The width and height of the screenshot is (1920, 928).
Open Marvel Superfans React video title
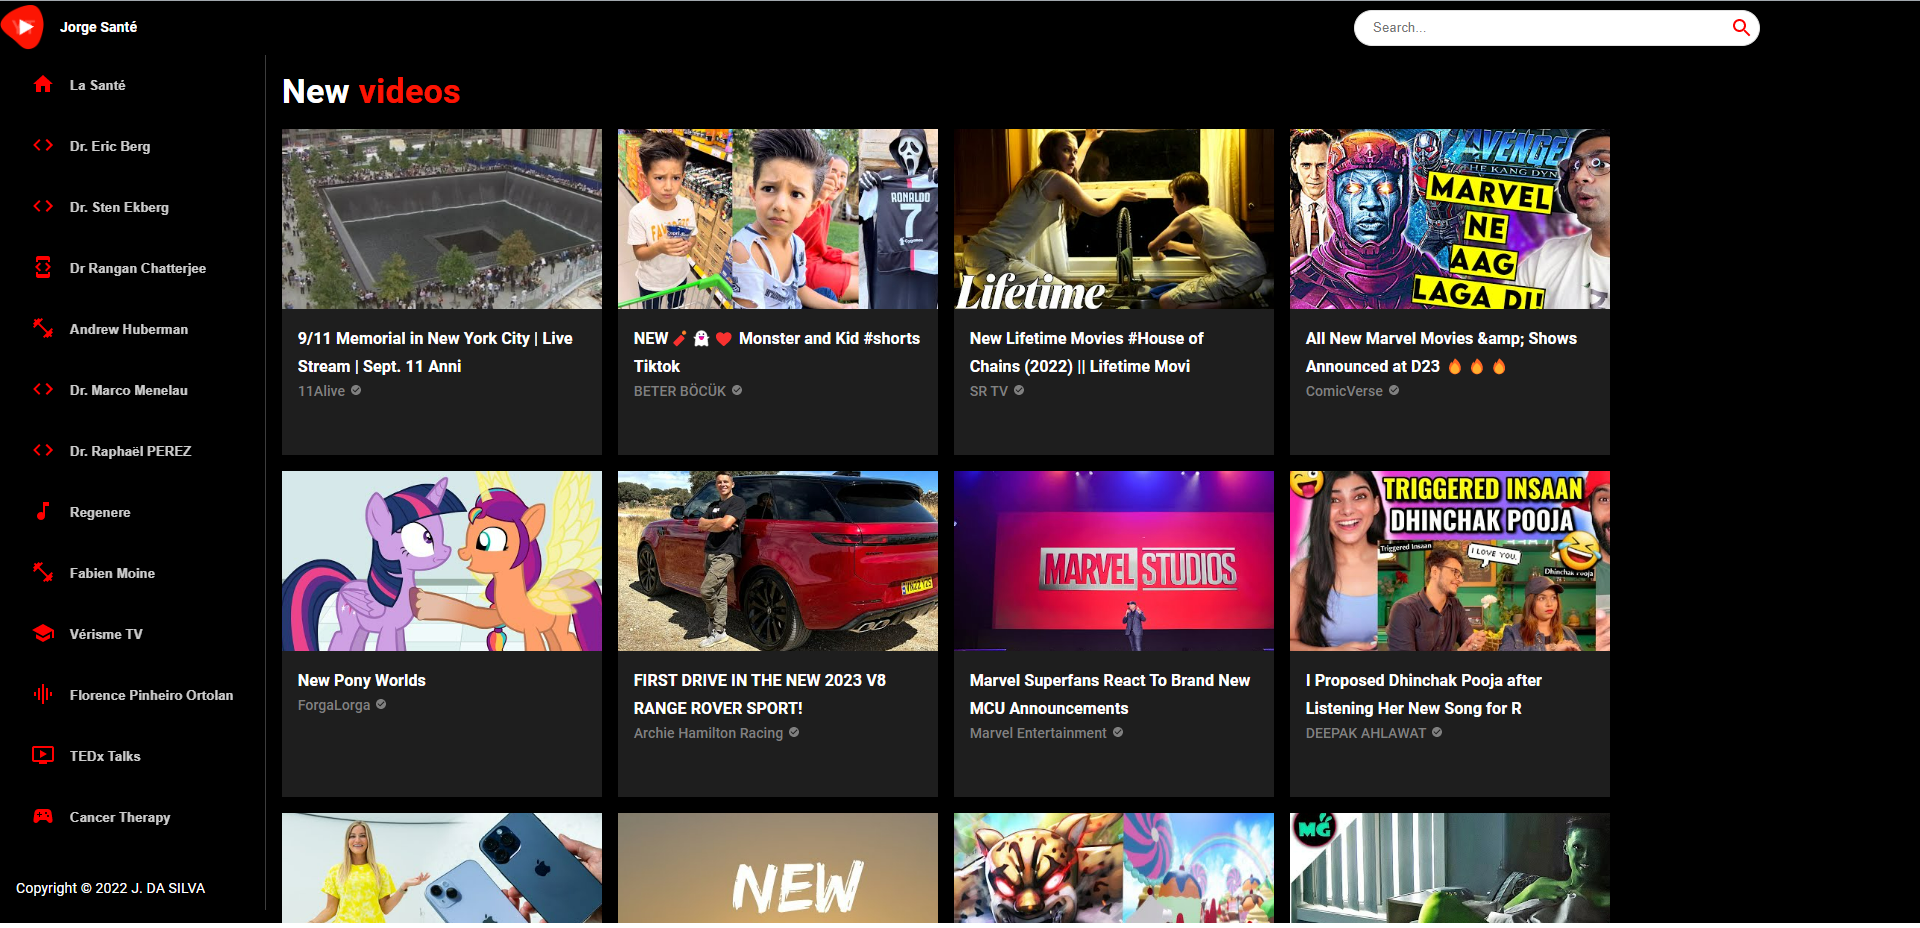coord(1109,694)
